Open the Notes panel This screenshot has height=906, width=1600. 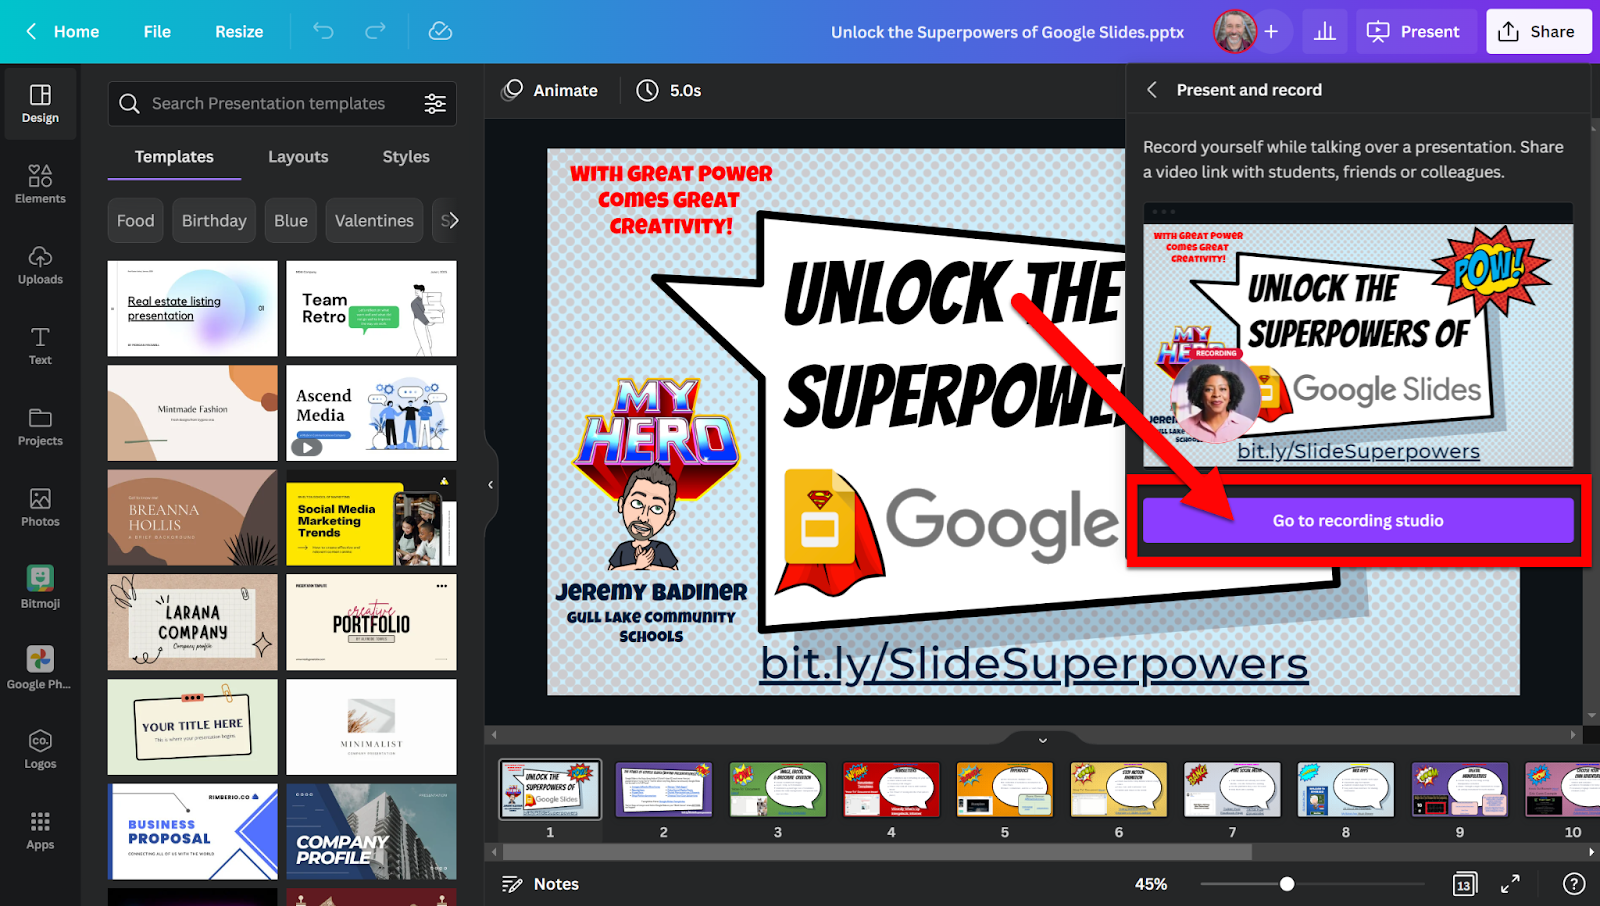click(541, 884)
